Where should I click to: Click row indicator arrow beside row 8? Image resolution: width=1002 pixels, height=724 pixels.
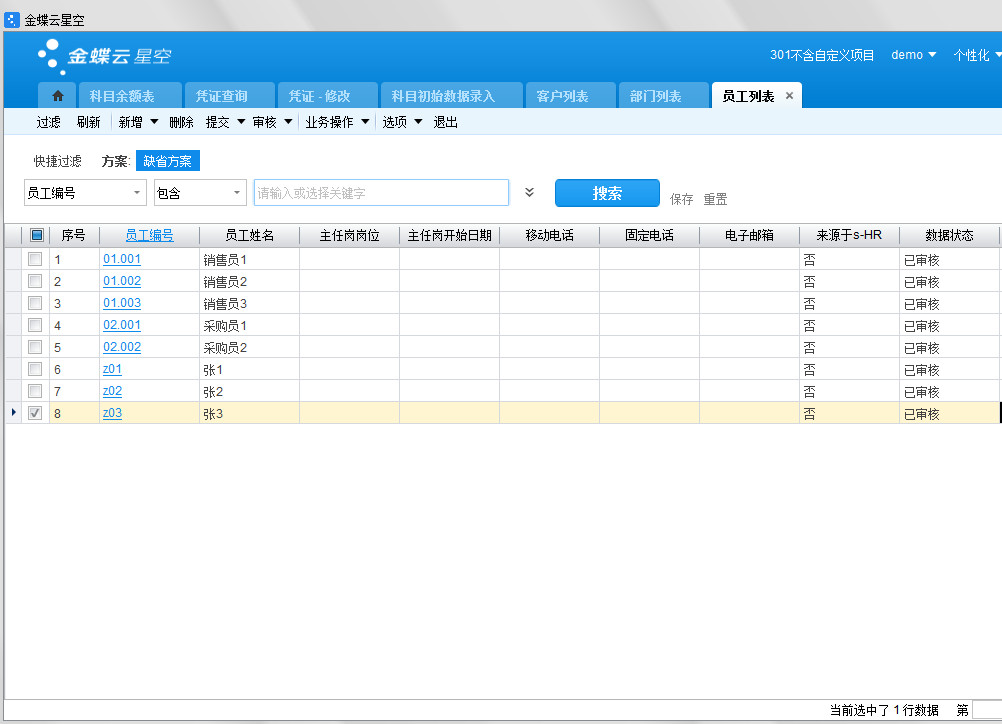pyautogui.click(x=13, y=413)
